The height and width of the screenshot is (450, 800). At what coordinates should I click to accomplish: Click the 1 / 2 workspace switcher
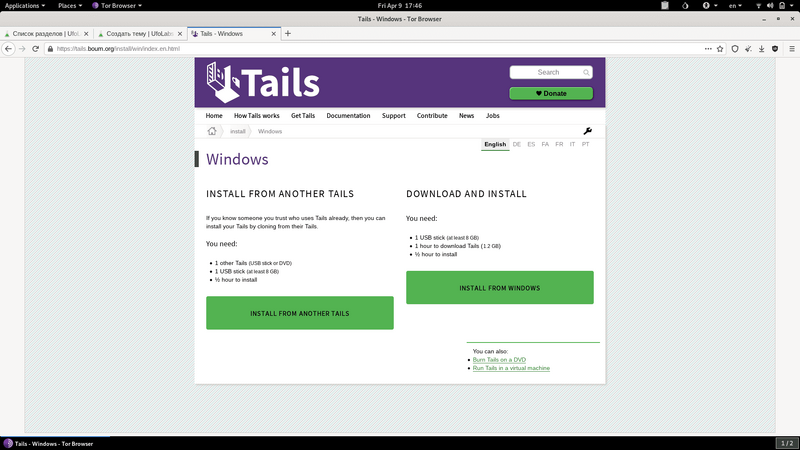coord(787,443)
